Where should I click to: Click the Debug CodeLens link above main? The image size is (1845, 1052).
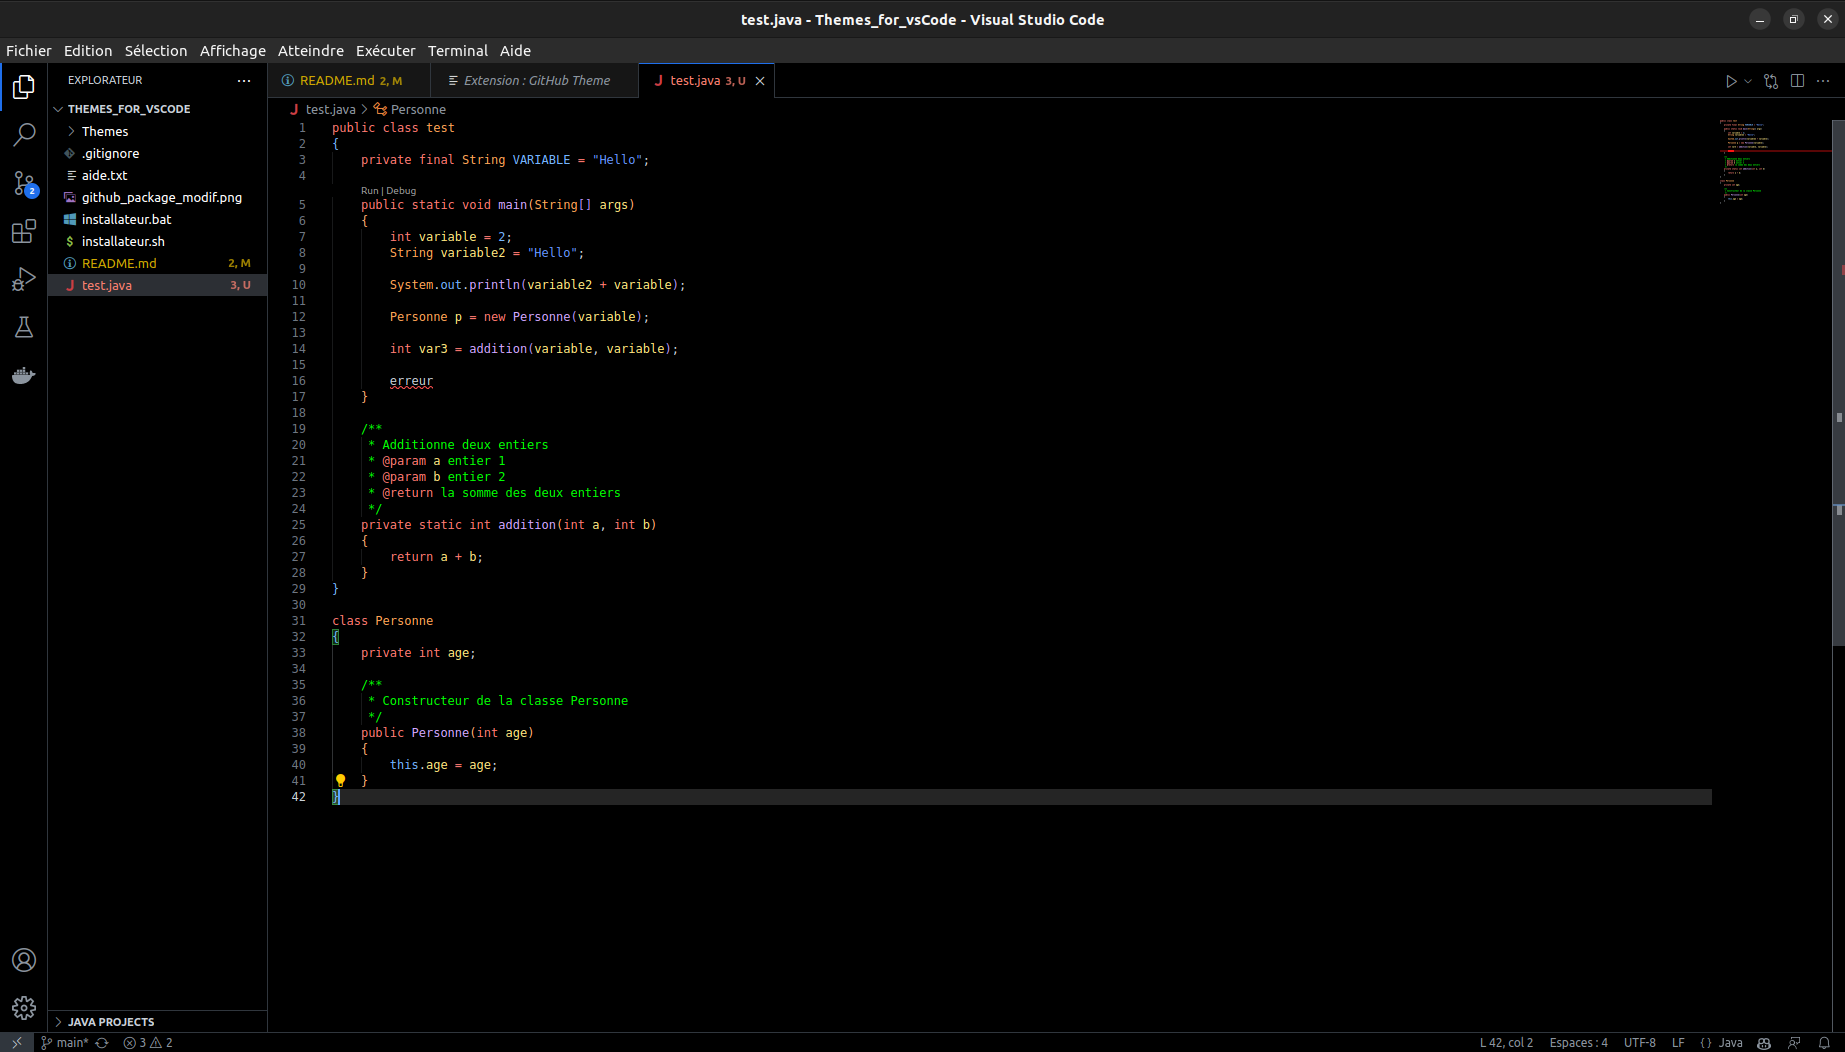click(401, 190)
